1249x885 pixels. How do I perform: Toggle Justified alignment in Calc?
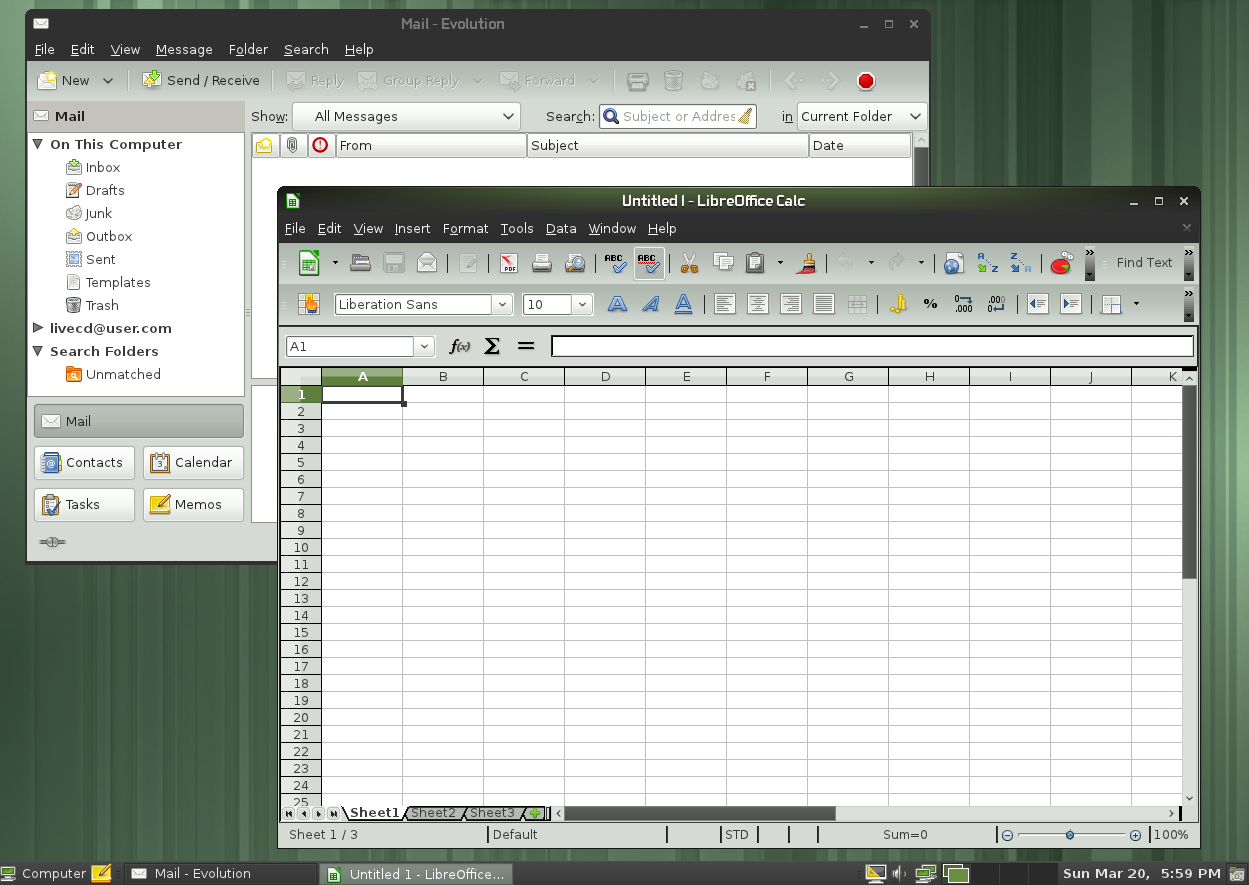pyautogui.click(x=824, y=304)
